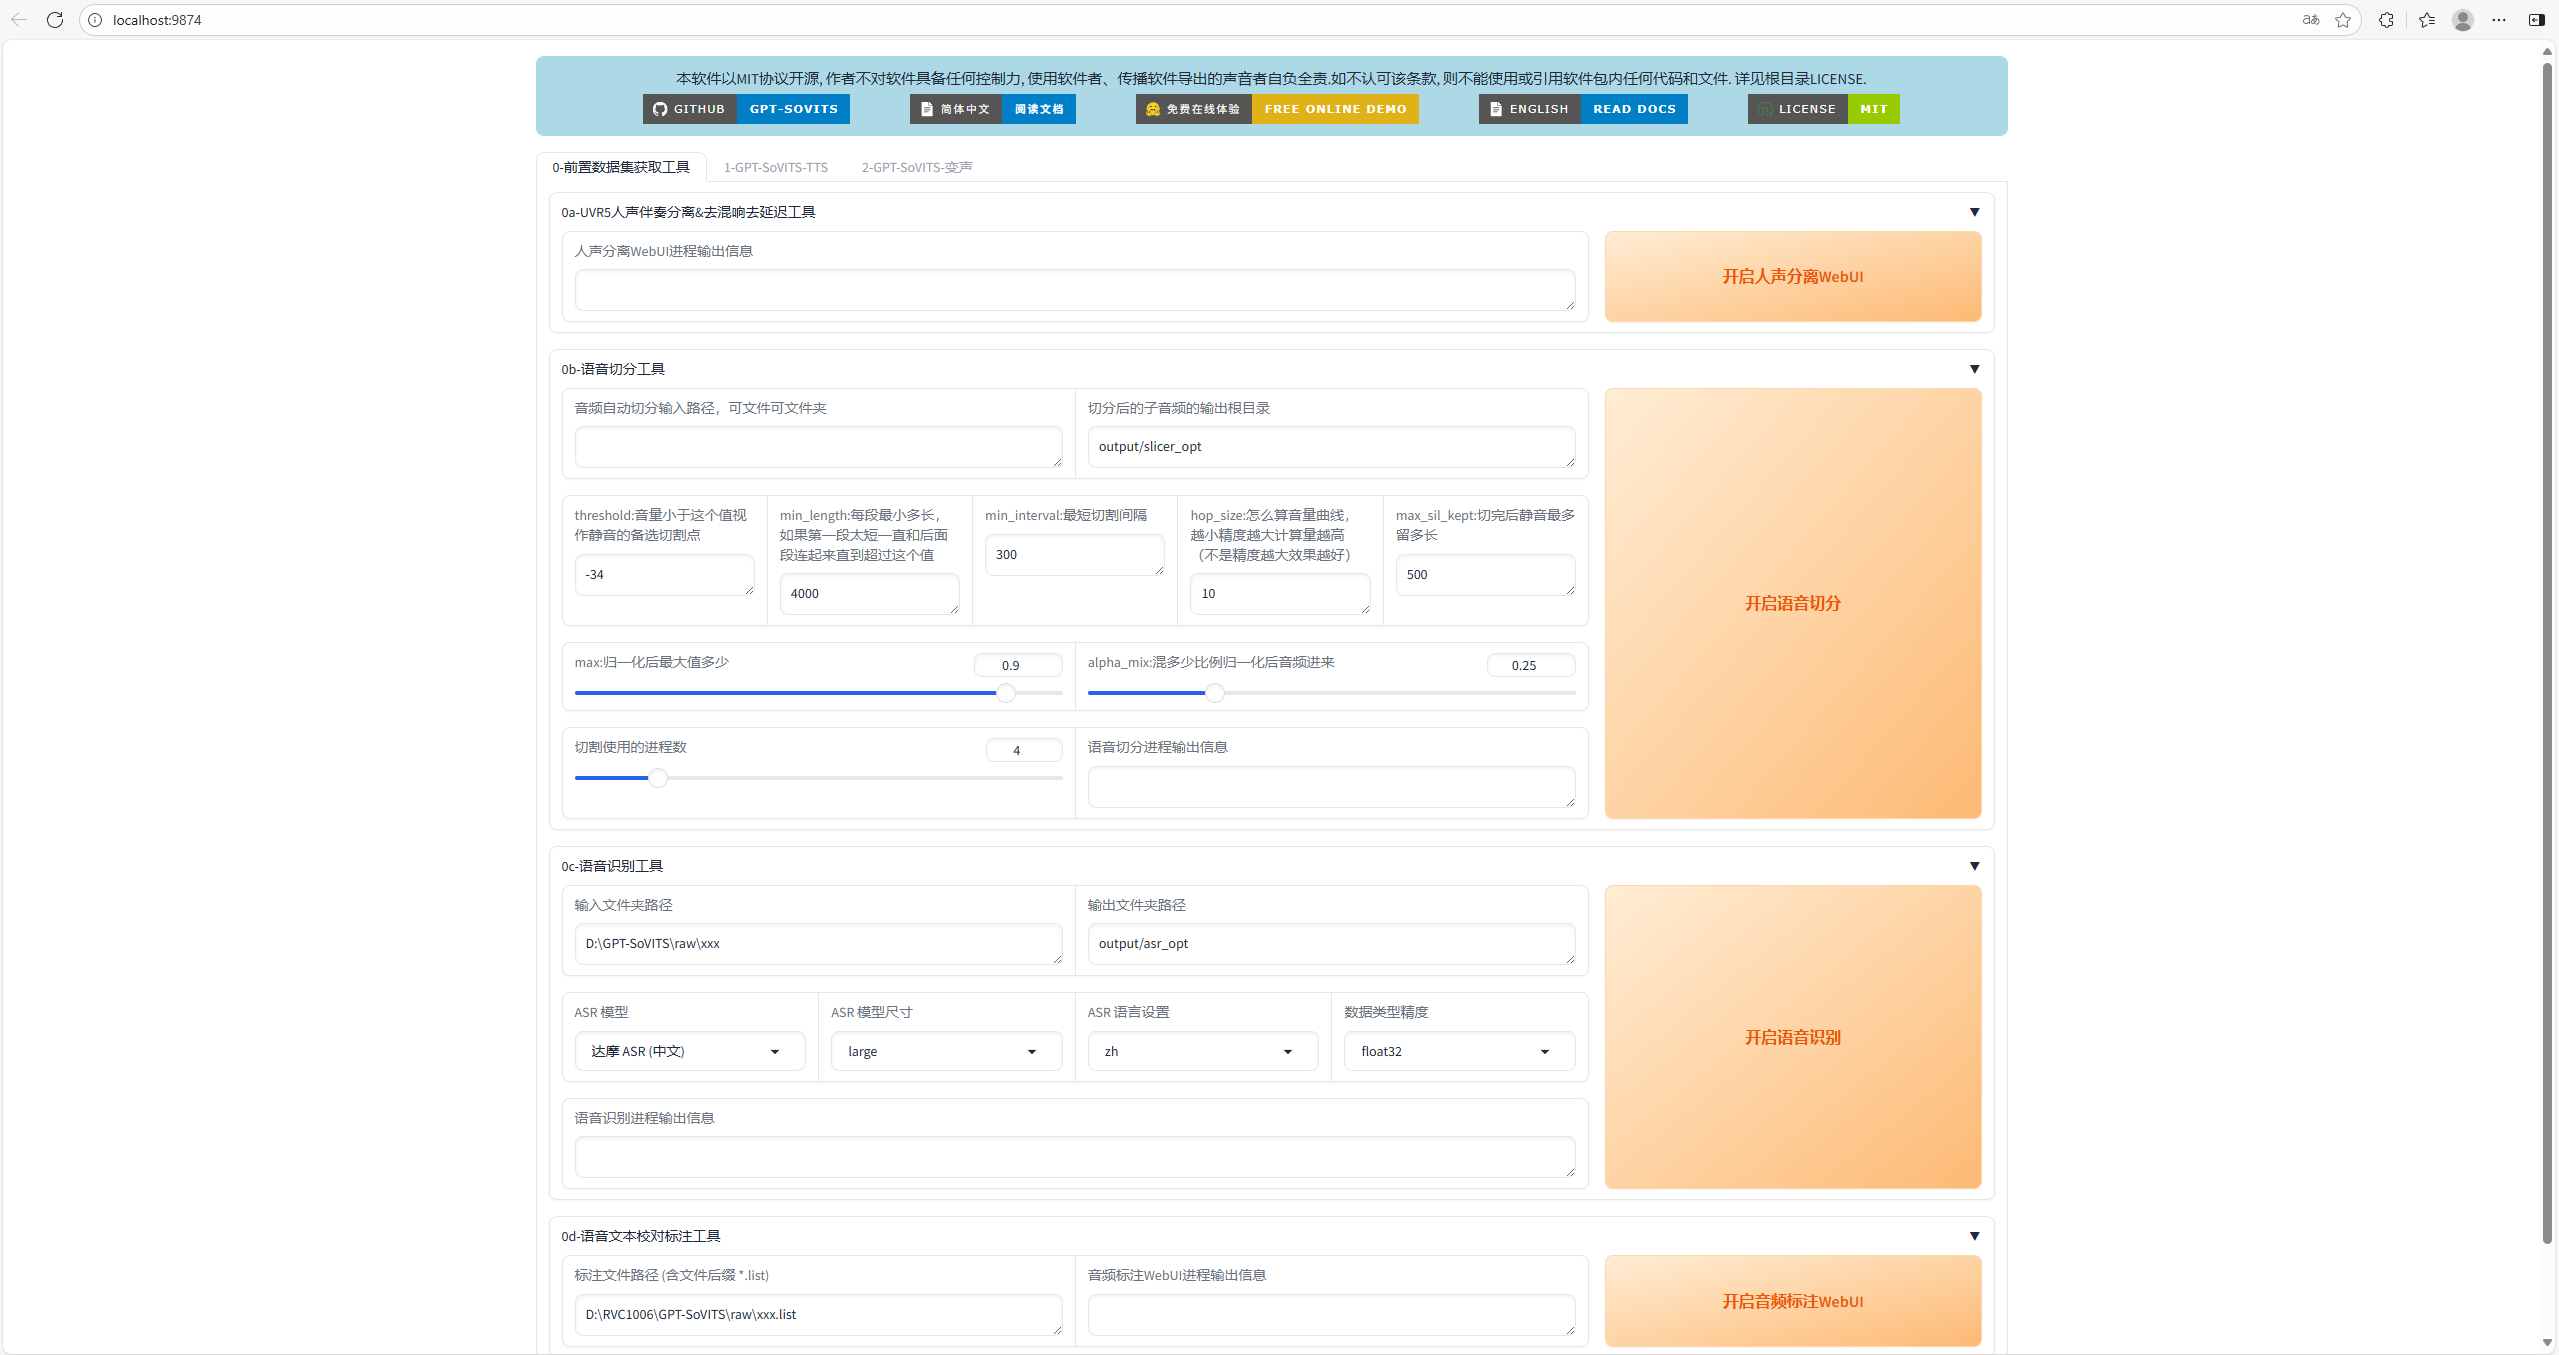Click the user profile avatar icon

tap(2463, 20)
